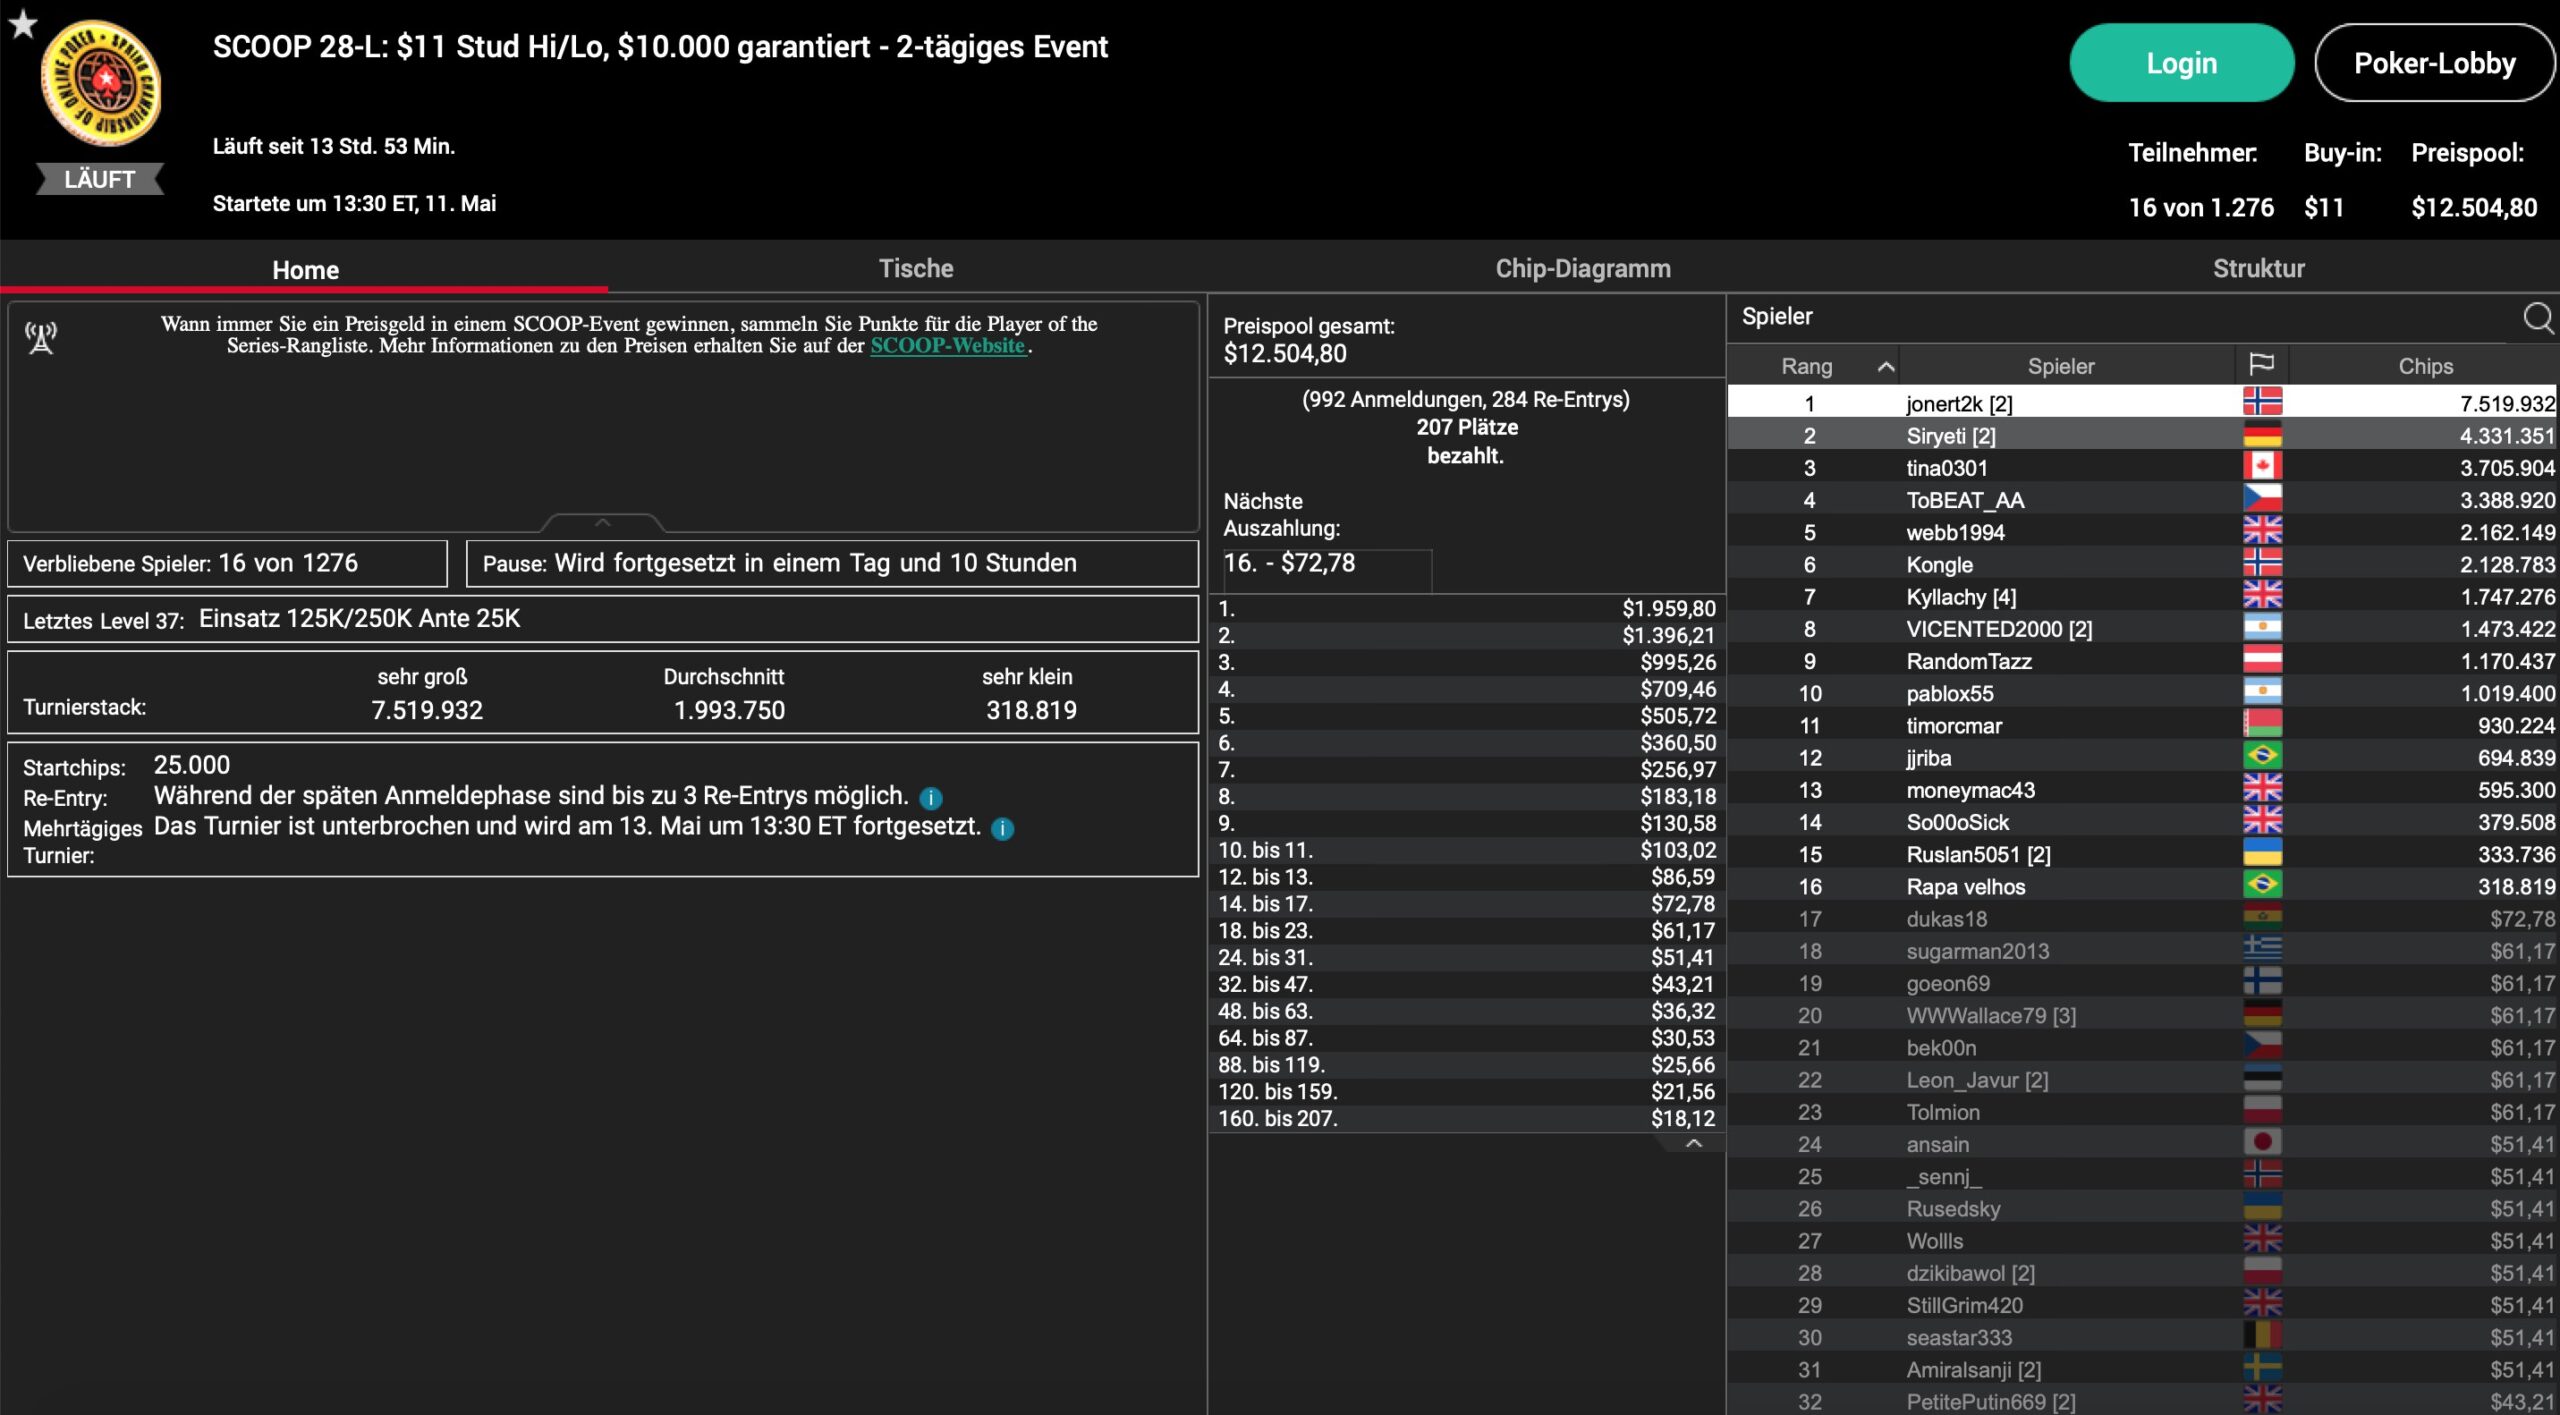Open the SCOOP-Website link
Viewport: 2560px width, 1415px height.
(947, 346)
